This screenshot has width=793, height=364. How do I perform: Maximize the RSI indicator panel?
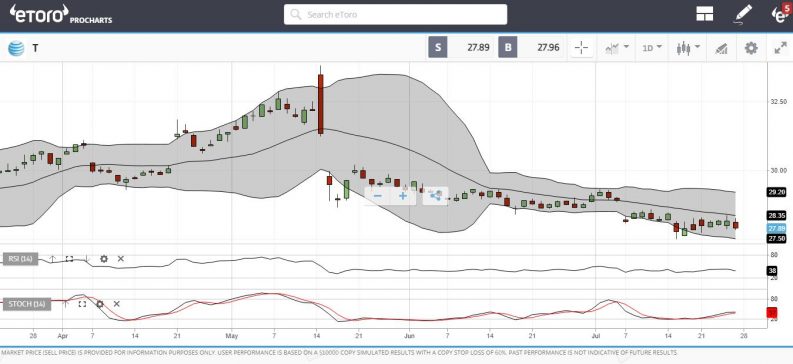(x=69, y=259)
